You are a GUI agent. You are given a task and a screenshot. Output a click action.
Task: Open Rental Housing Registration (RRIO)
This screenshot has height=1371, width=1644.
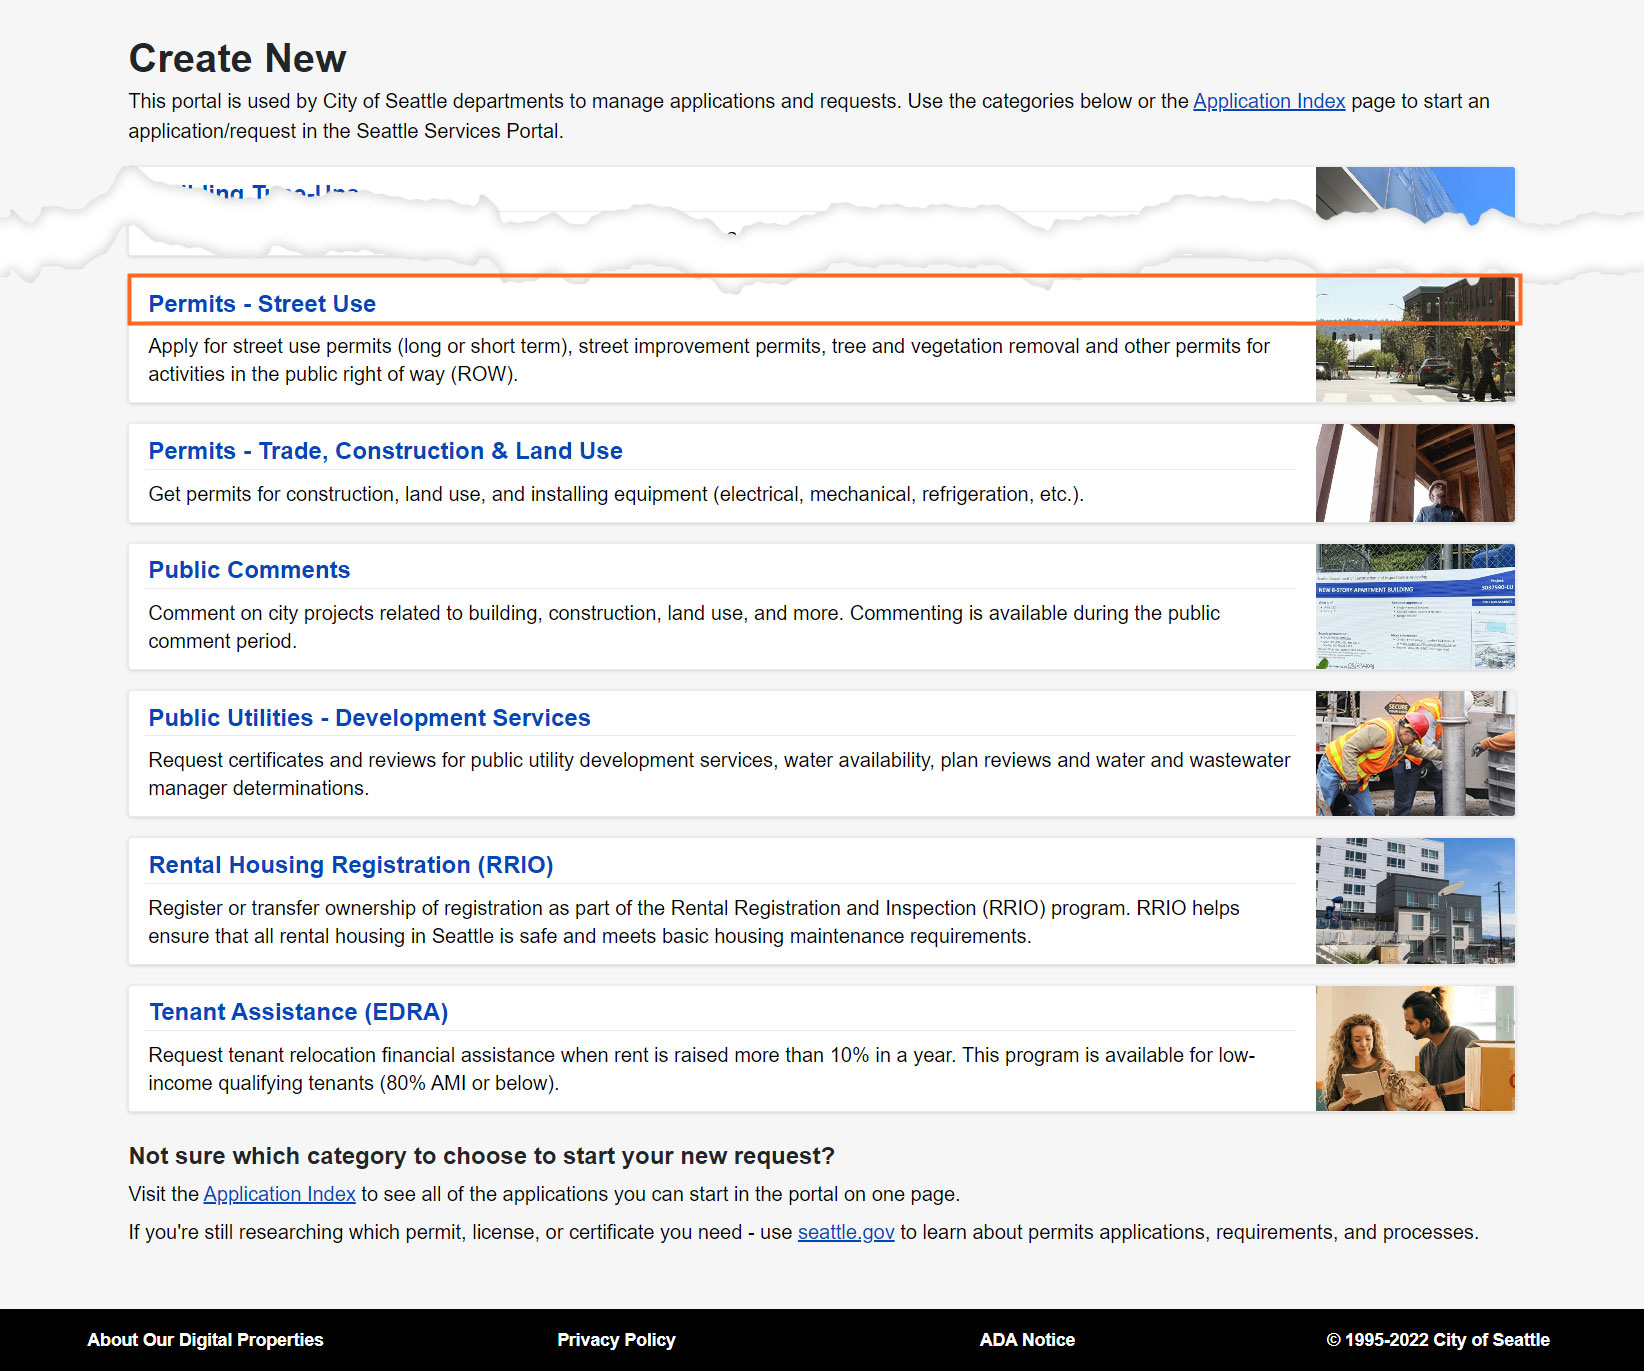point(350,865)
